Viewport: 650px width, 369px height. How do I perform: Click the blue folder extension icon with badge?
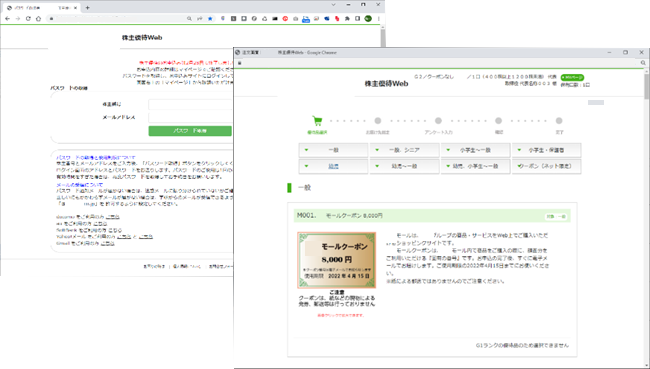click(x=306, y=19)
